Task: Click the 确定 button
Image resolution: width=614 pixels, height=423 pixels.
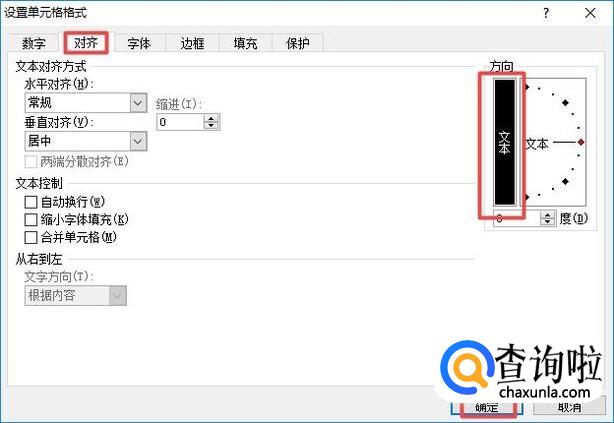Action: click(487, 407)
